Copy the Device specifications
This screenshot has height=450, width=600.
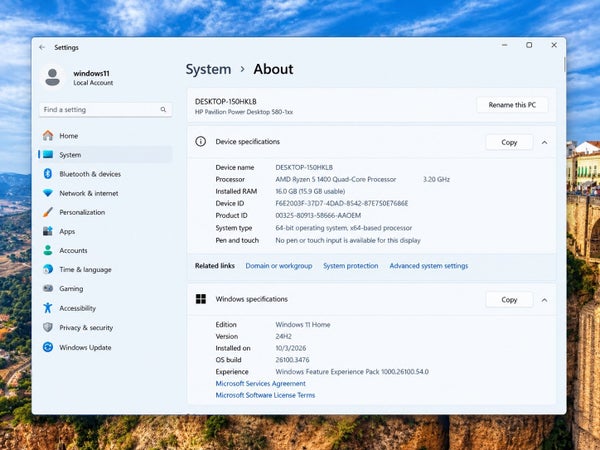click(x=509, y=142)
